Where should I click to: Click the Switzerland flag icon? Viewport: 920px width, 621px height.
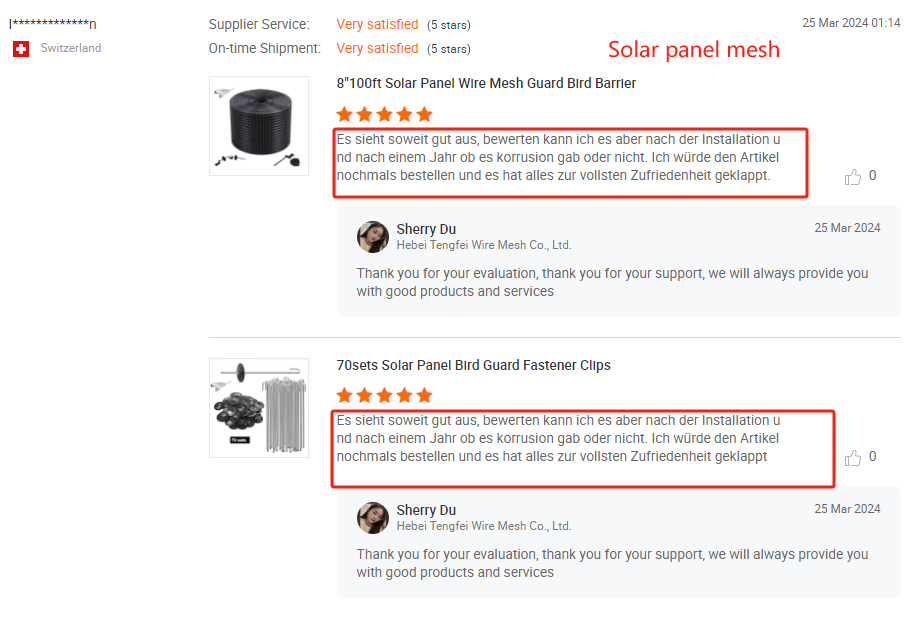click(21, 48)
